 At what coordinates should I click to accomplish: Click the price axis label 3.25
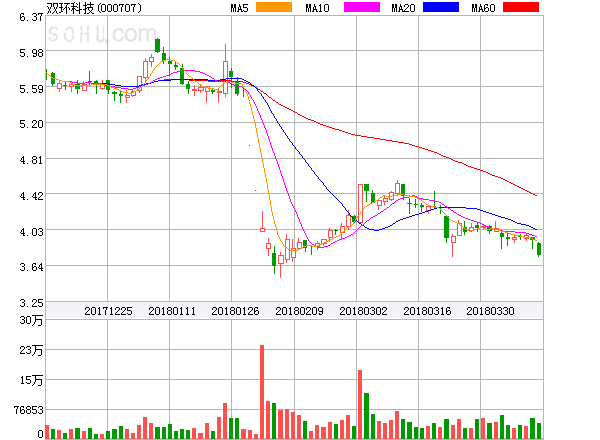(x=31, y=303)
